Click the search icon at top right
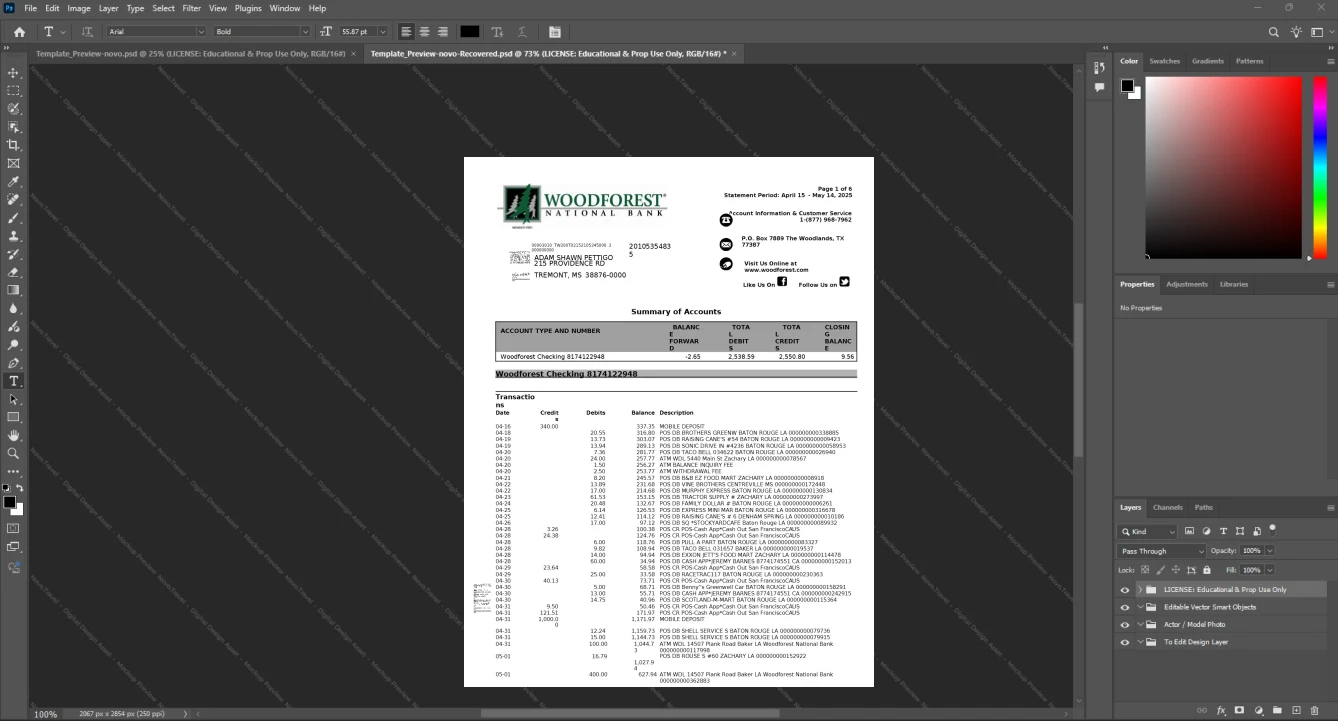 pos(1274,32)
